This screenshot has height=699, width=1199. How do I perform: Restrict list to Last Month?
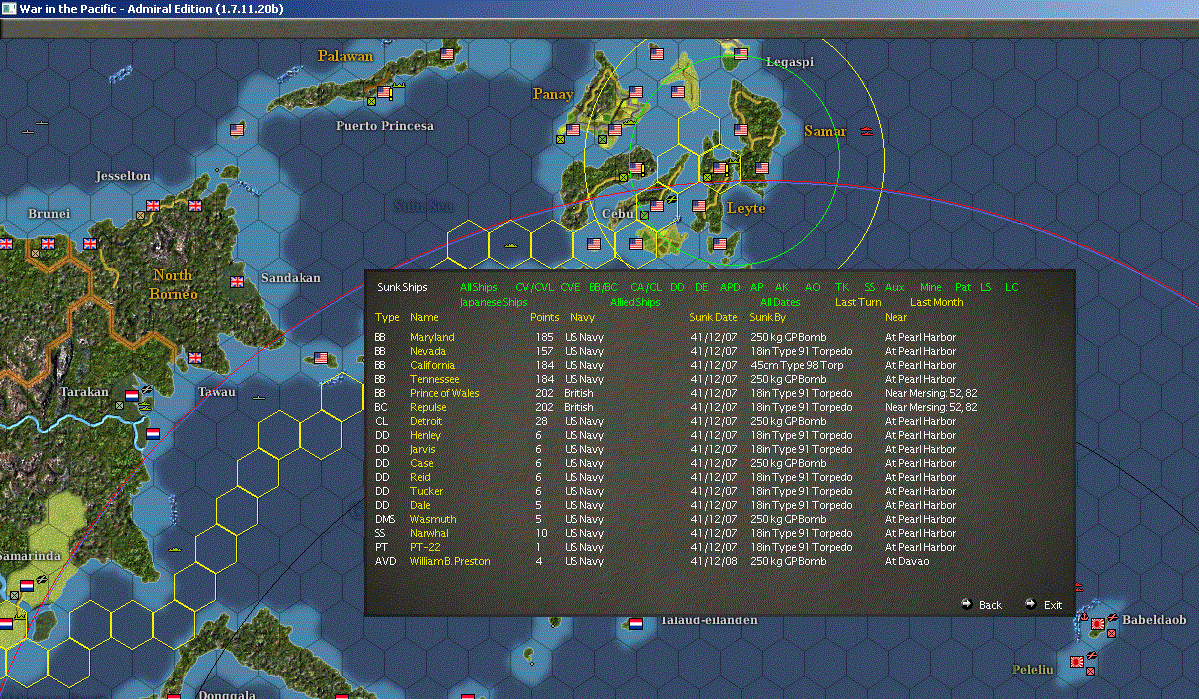pyautogui.click(x=937, y=303)
